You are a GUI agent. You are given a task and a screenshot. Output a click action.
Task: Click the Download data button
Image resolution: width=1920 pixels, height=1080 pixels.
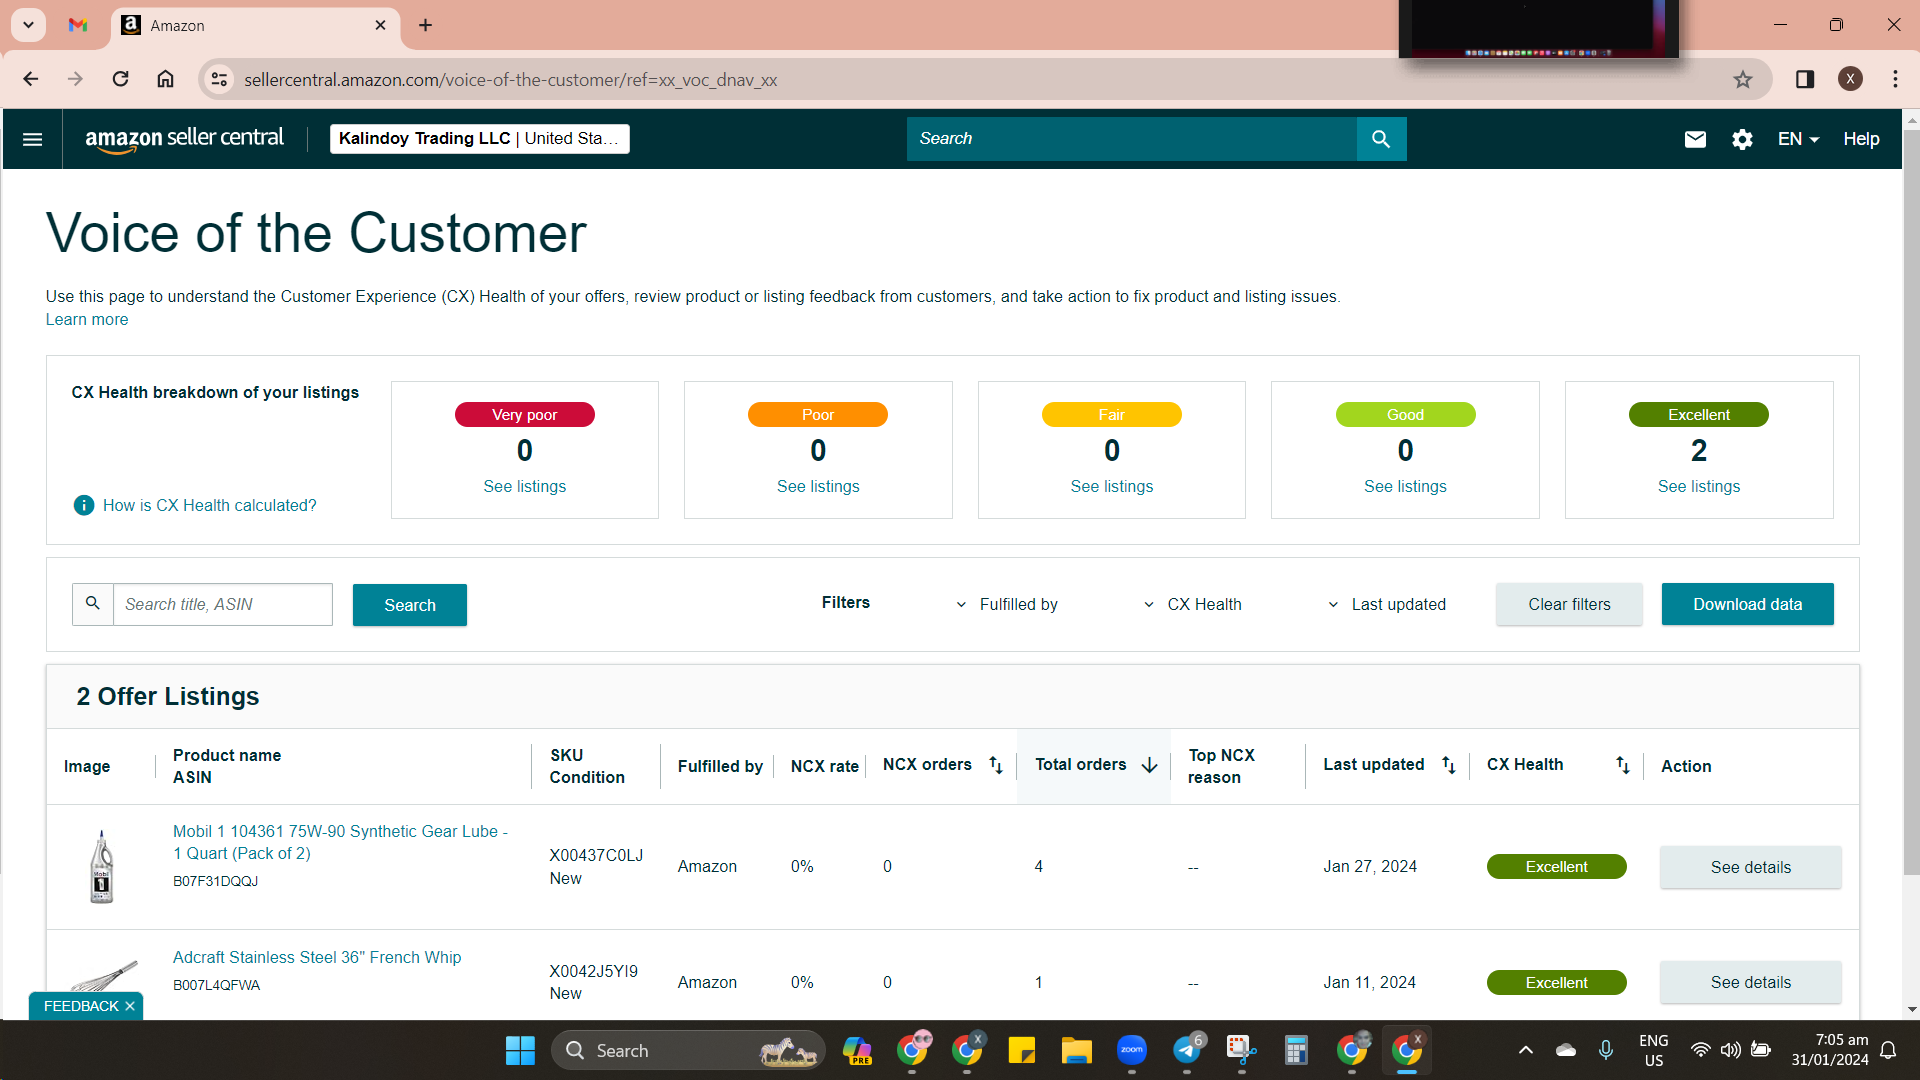[x=1748, y=604]
